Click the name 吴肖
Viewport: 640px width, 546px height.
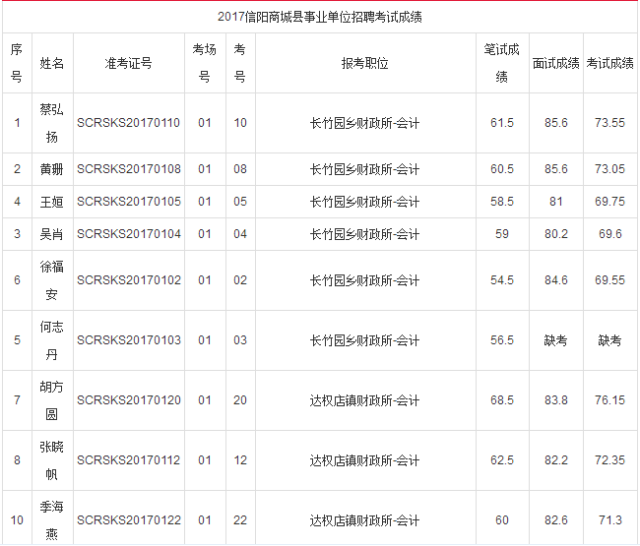tap(52, 234)
